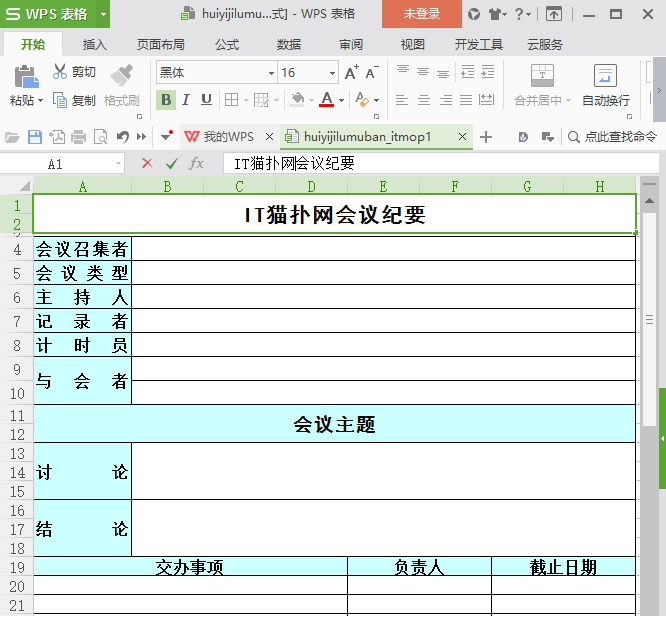Close the huiyijilumuban_itmop1 tab
This screenshot has height=640, width=666.
point(462,137)
